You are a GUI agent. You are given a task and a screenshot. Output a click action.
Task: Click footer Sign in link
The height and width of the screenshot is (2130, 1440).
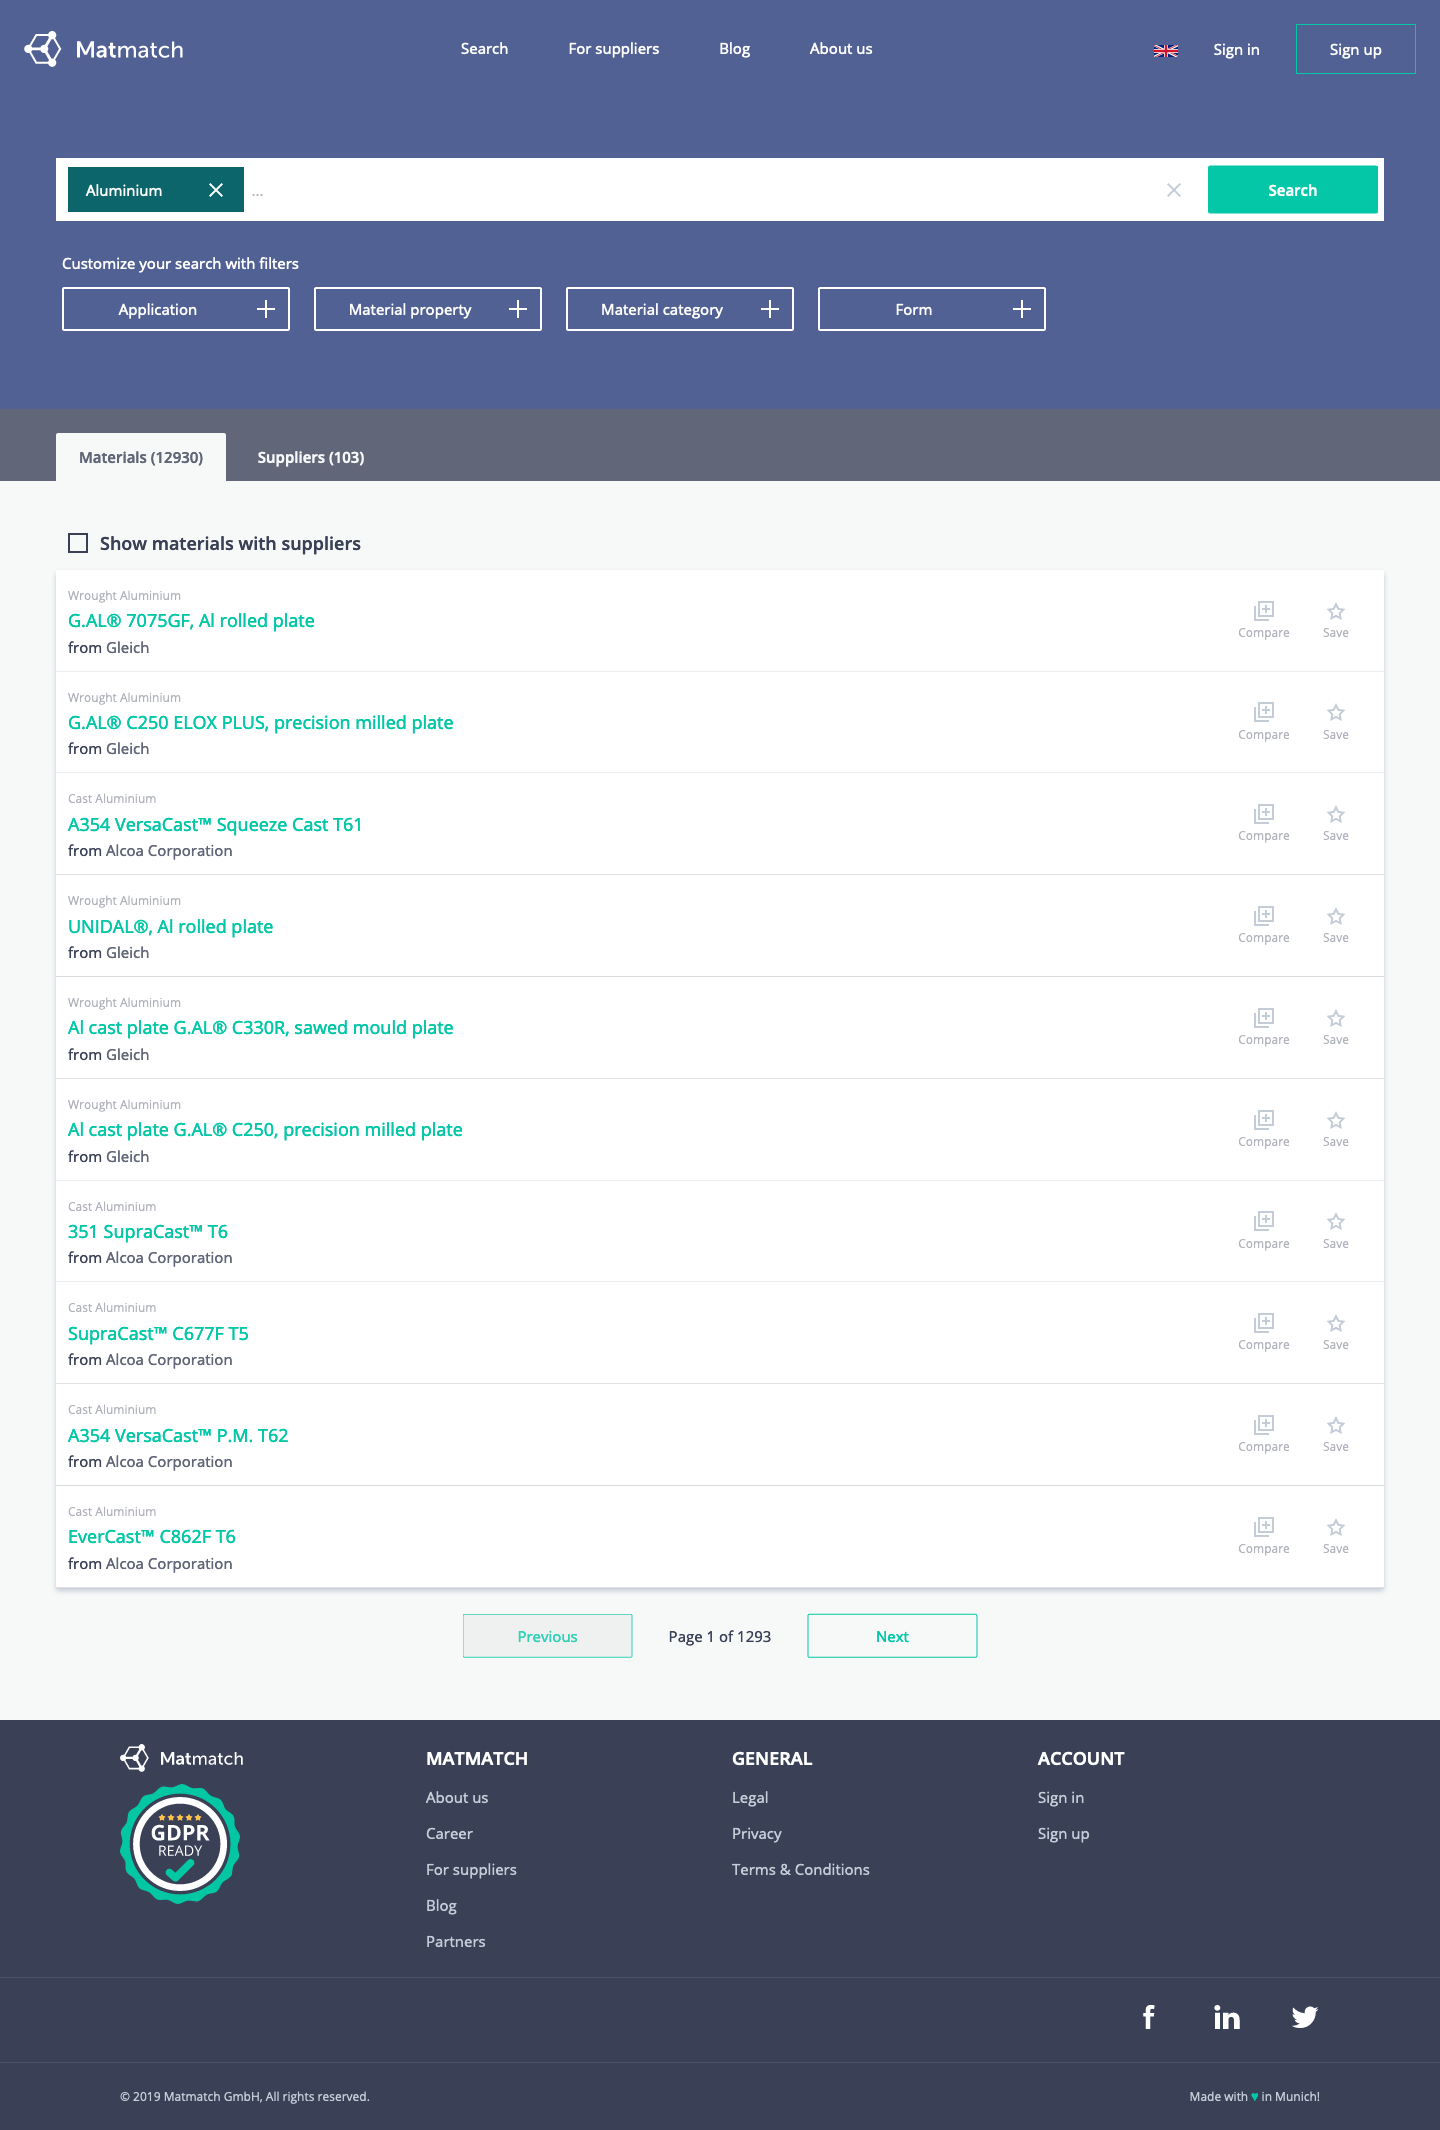1061,1798
